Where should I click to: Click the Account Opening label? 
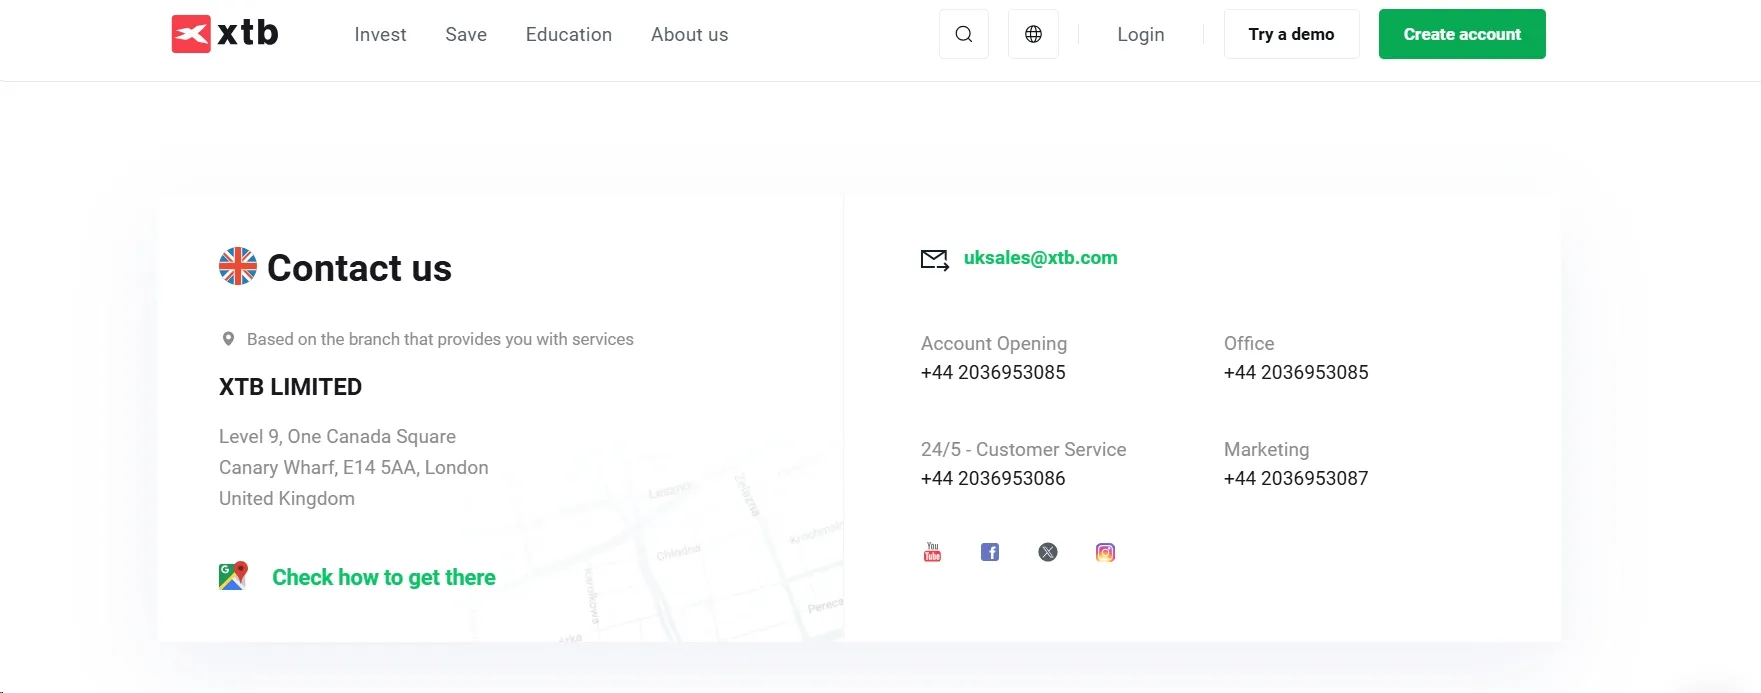click(994, 343)
